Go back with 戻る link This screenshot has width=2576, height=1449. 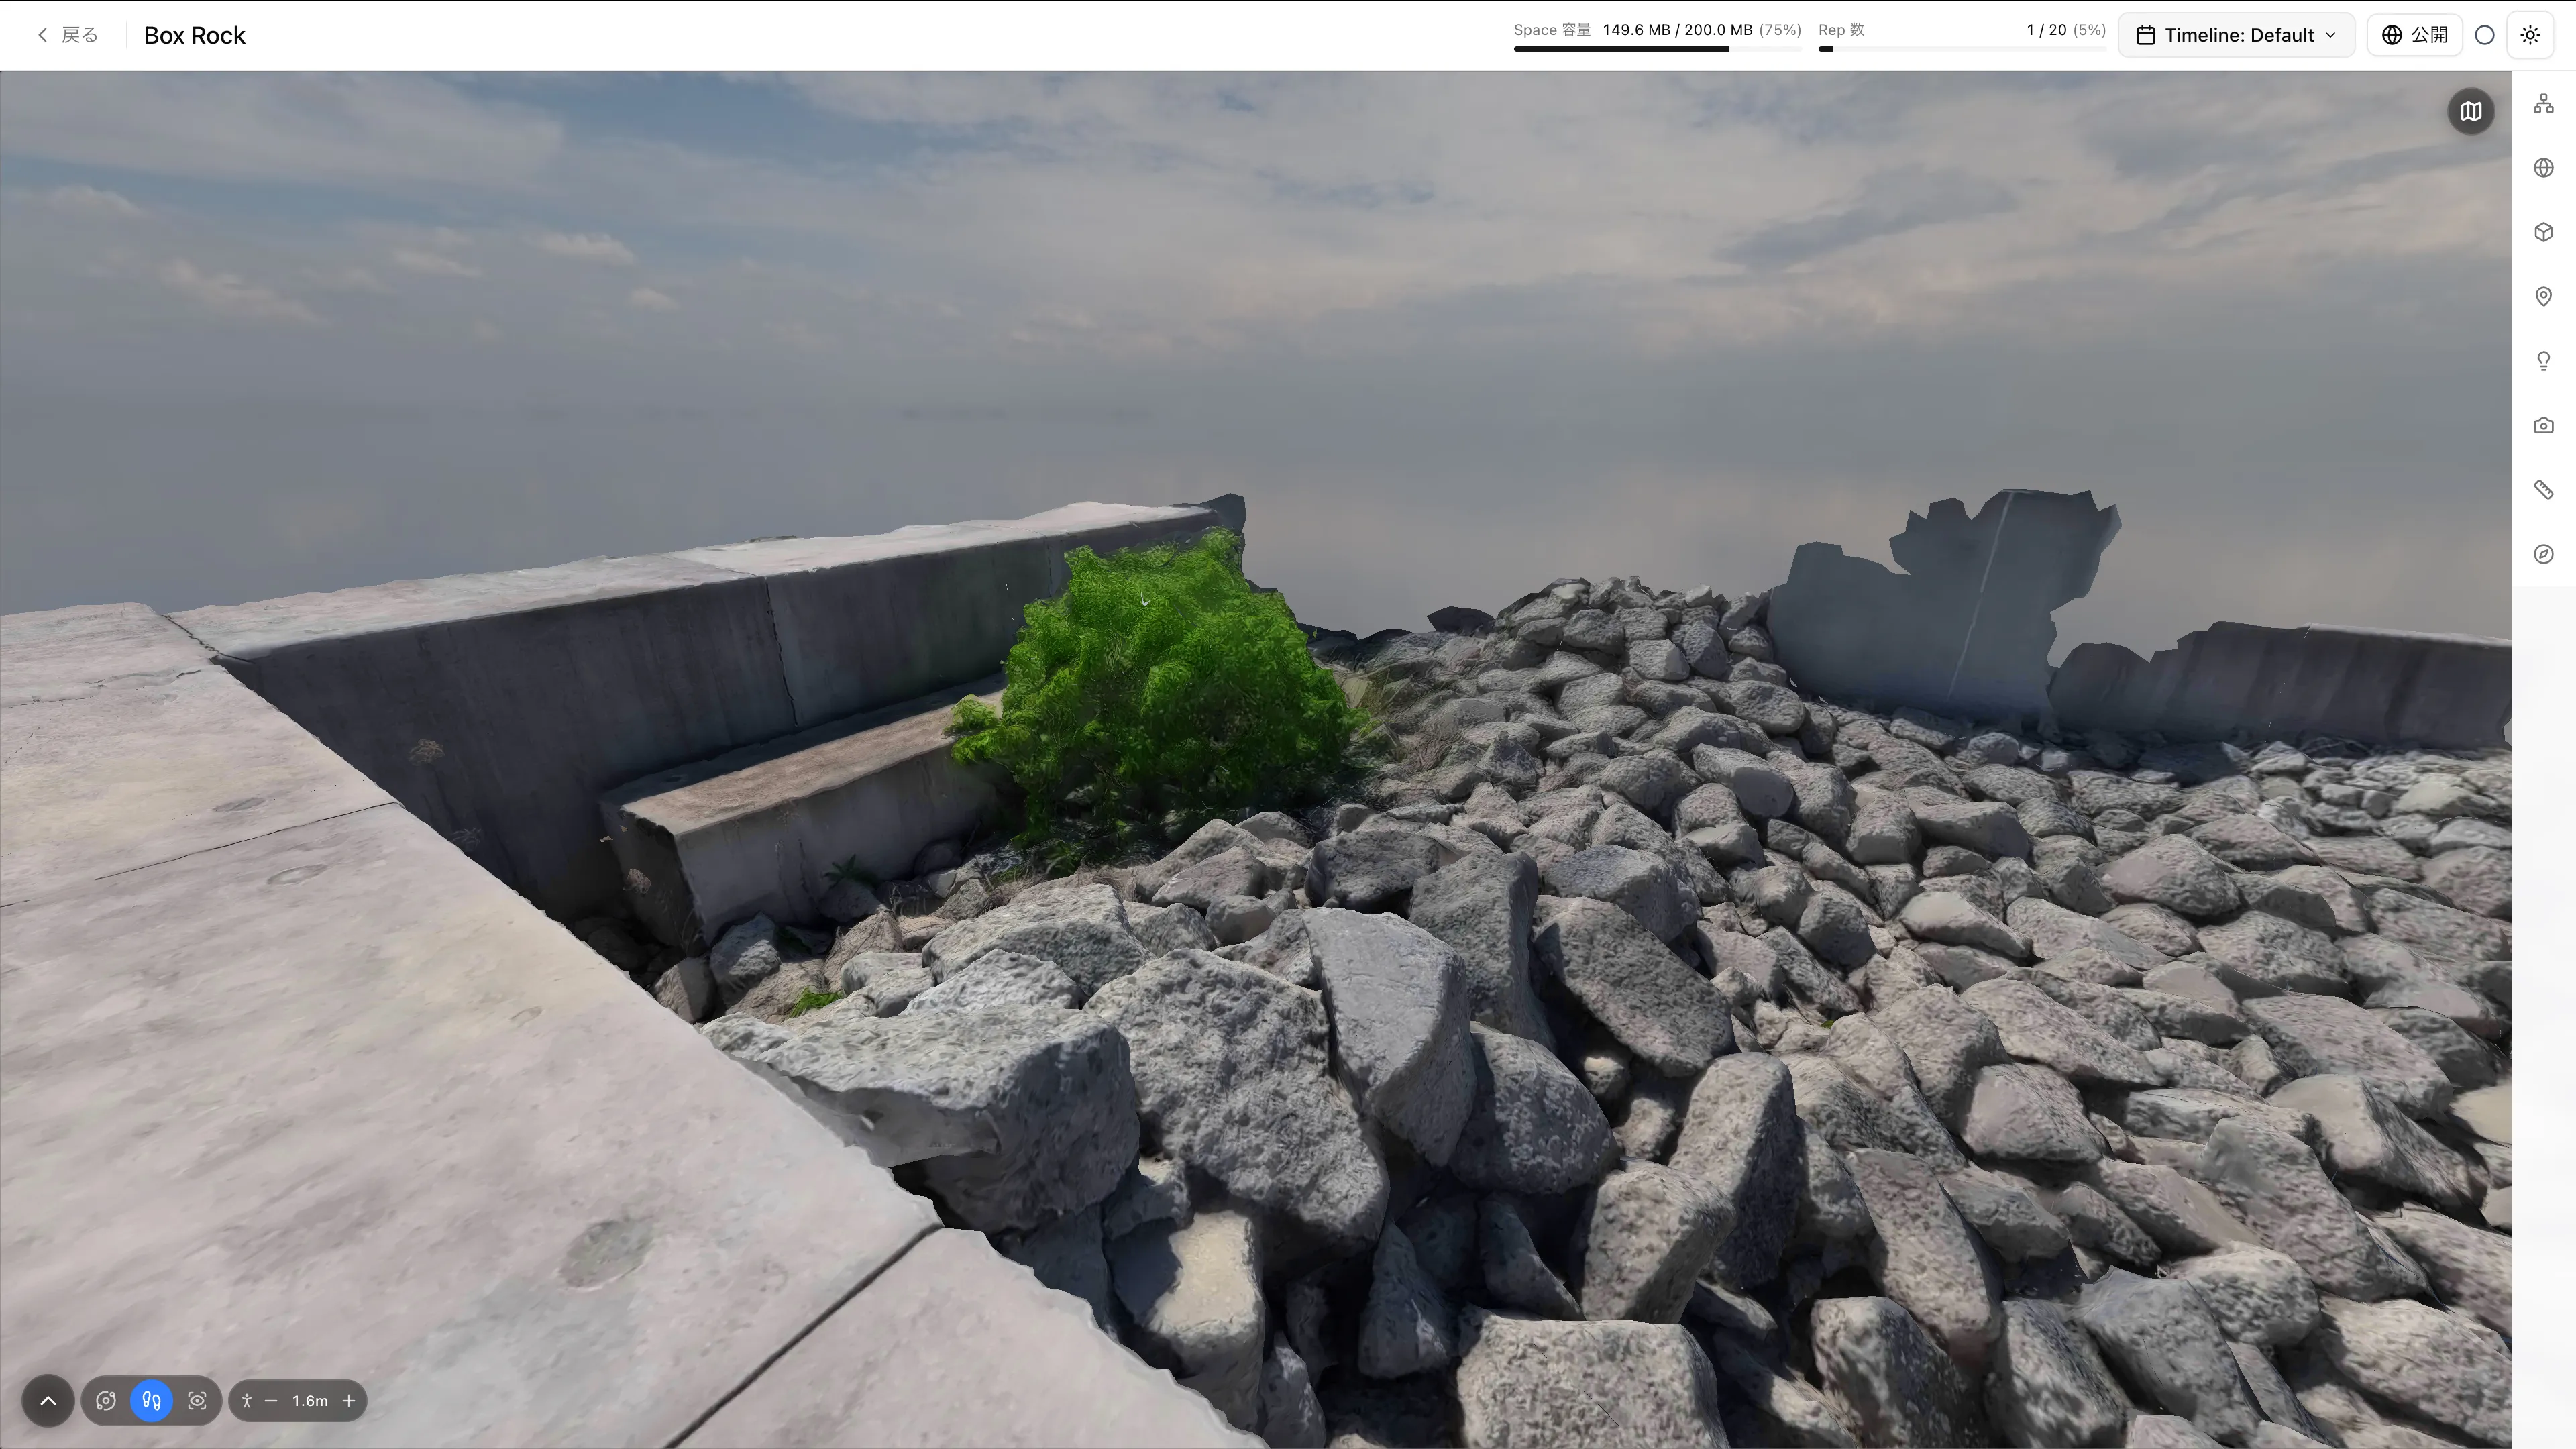[68, 35]
